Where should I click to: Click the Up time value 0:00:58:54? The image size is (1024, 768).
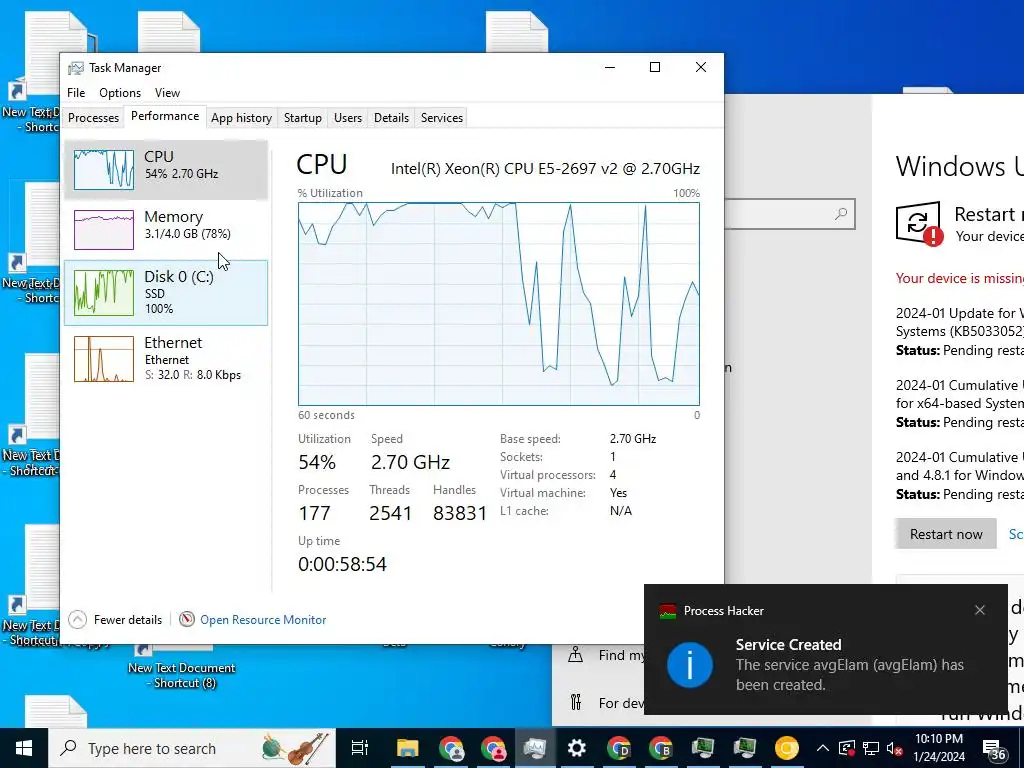(x=342, y=564)
